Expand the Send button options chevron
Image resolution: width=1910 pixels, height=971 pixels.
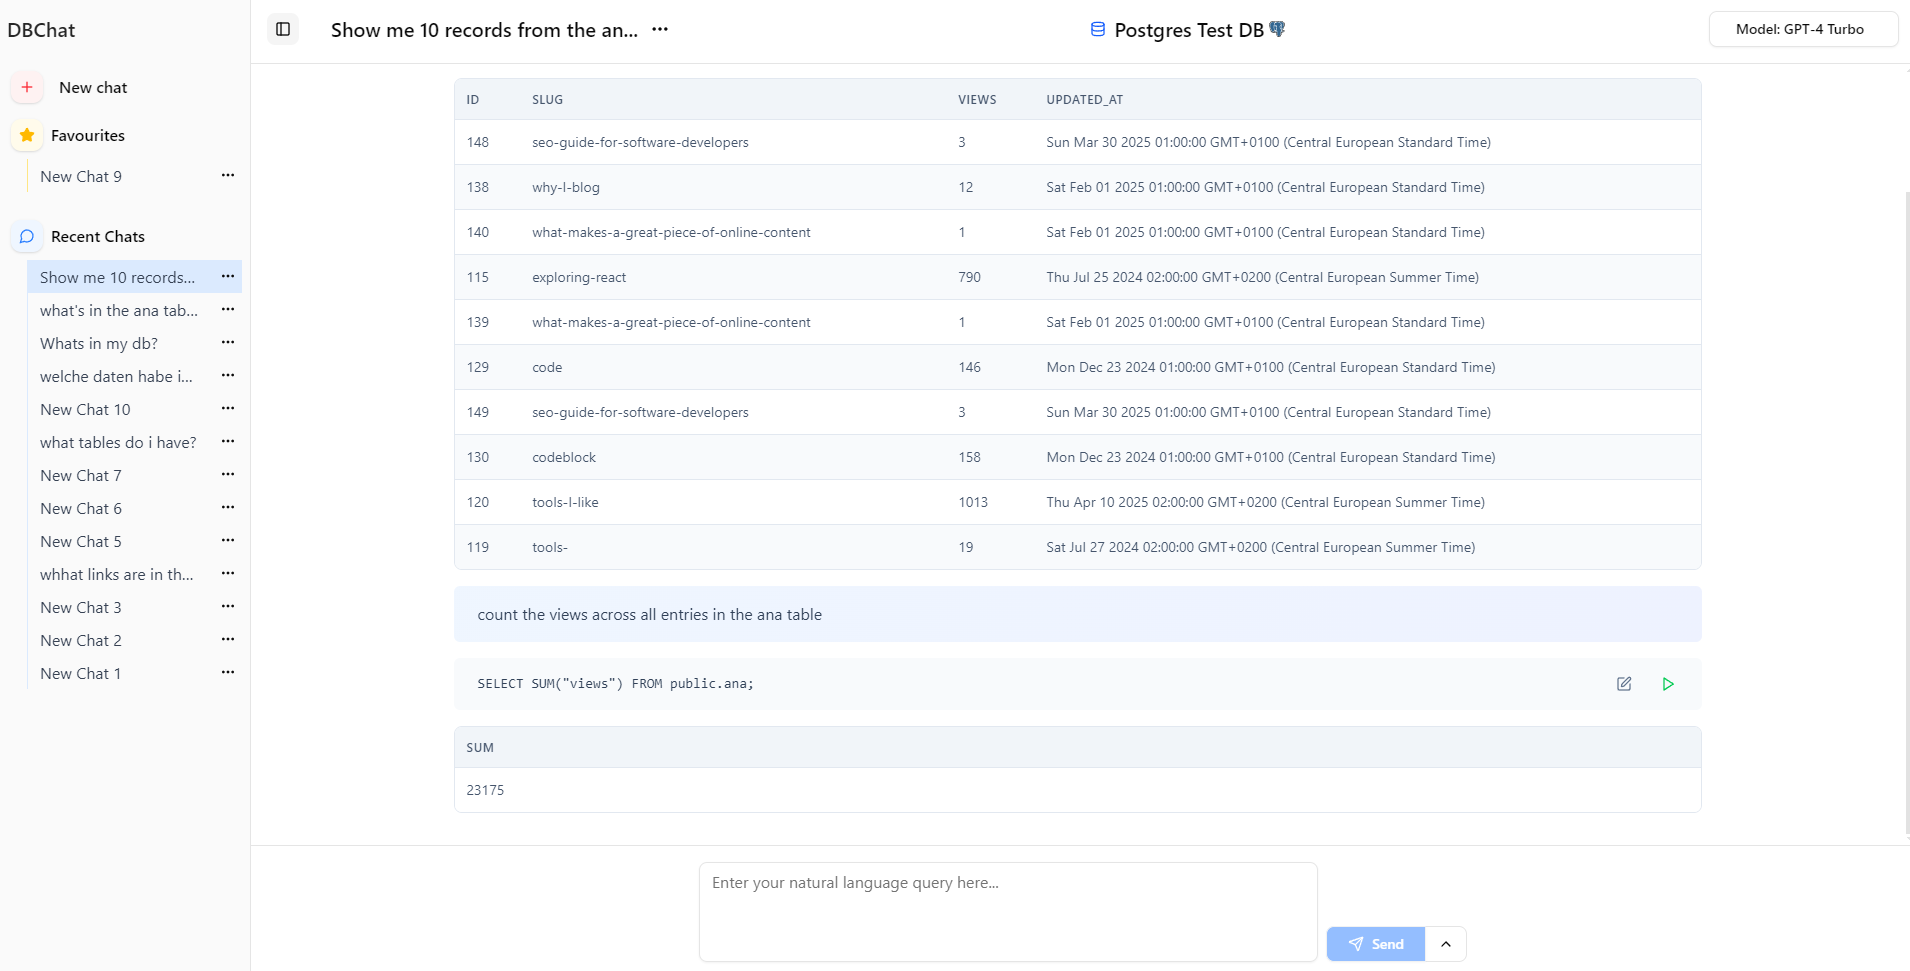(x=1446, y=943)
